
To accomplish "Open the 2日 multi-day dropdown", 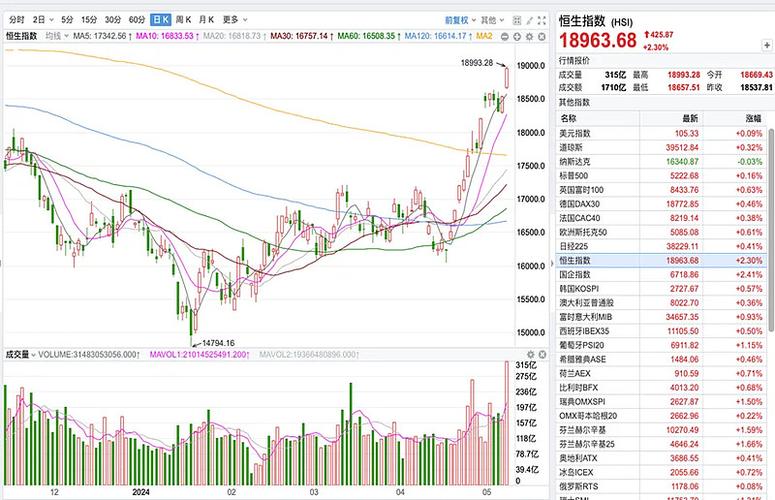I will [x=43, y=20].
